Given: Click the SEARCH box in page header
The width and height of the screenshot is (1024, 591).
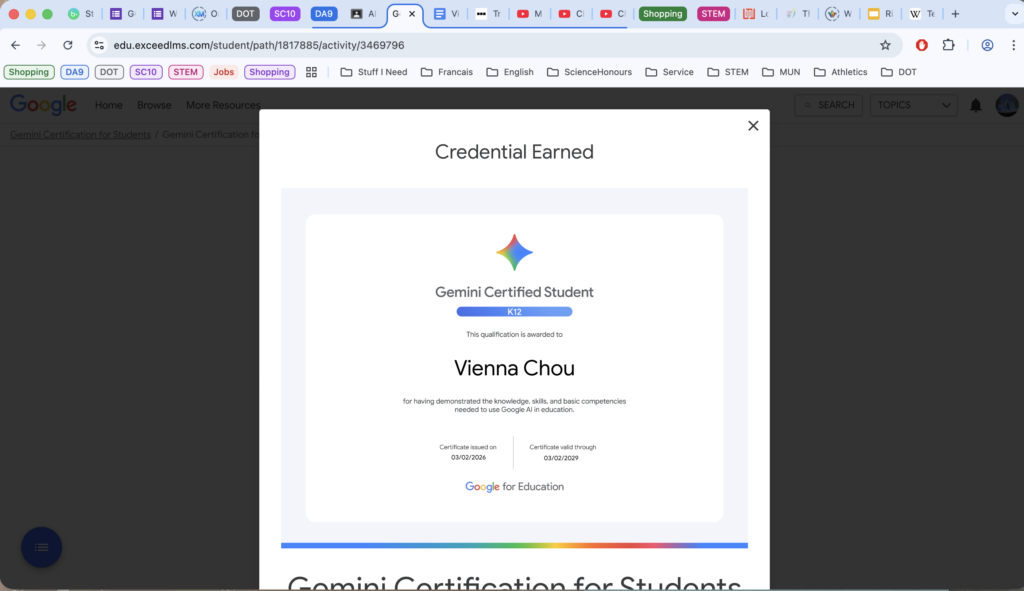Looking at the screenshot, I should tap(828, 105).
